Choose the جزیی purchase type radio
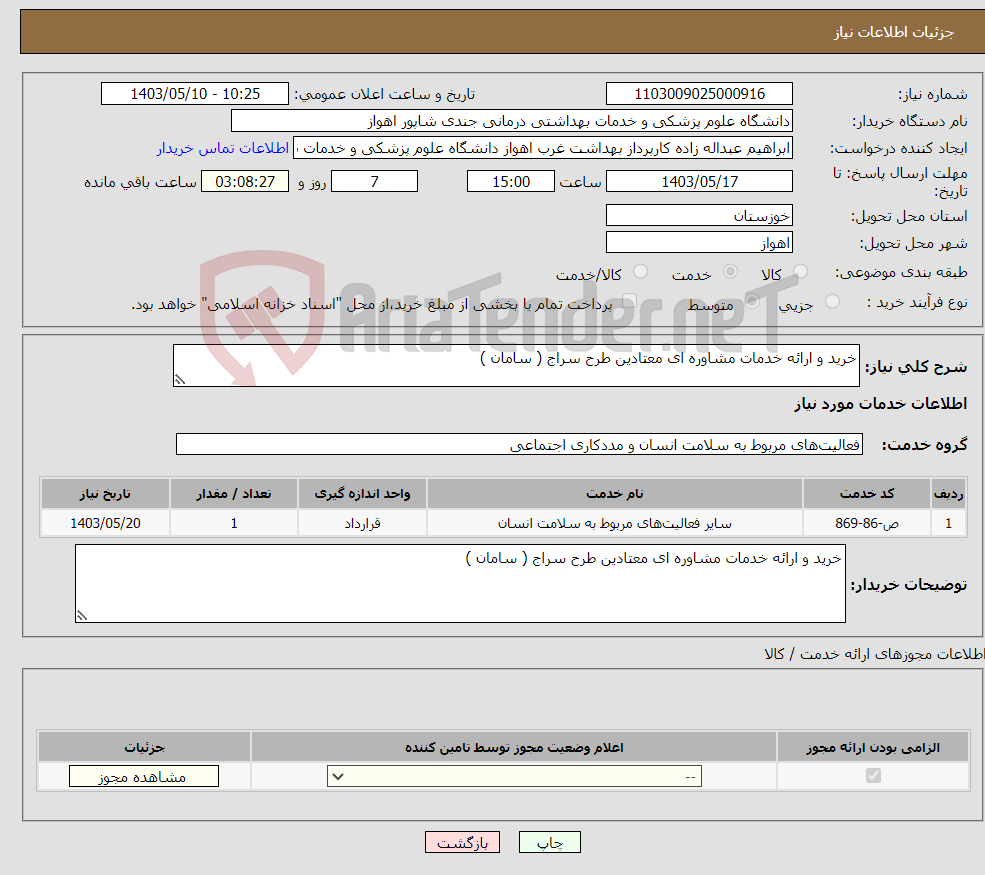This screenshot has width=985, height=875. coord(832,302)
